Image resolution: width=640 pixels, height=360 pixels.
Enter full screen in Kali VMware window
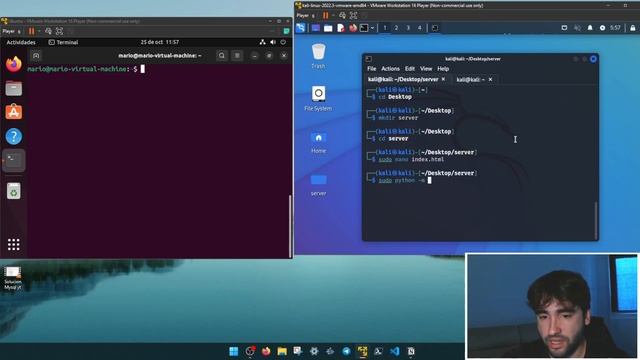pyautogui.click(x=353, y=16)
